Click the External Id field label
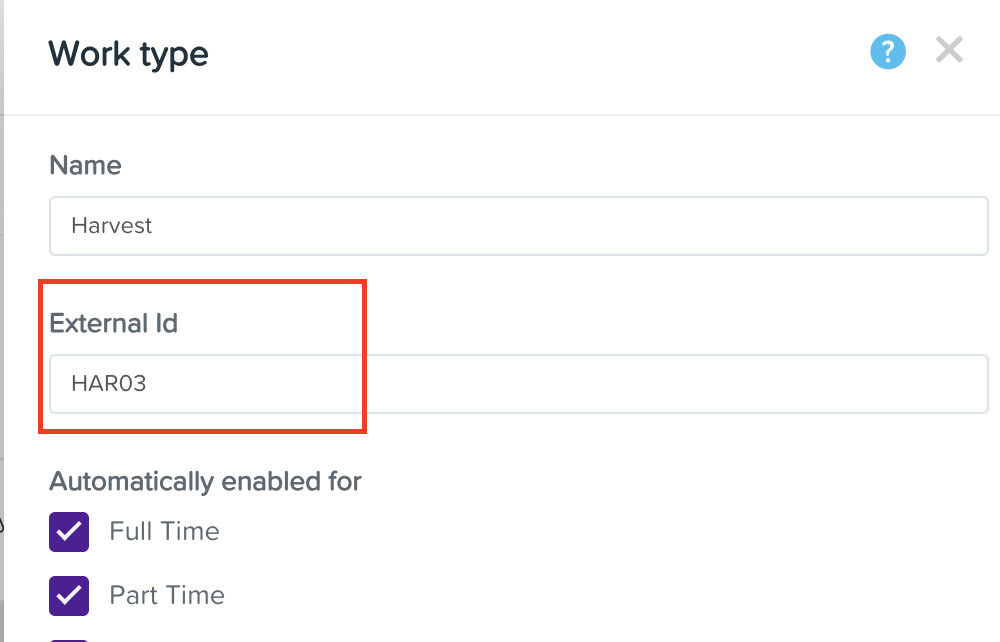The image size is (1000, 642). (x=113, y=323)
